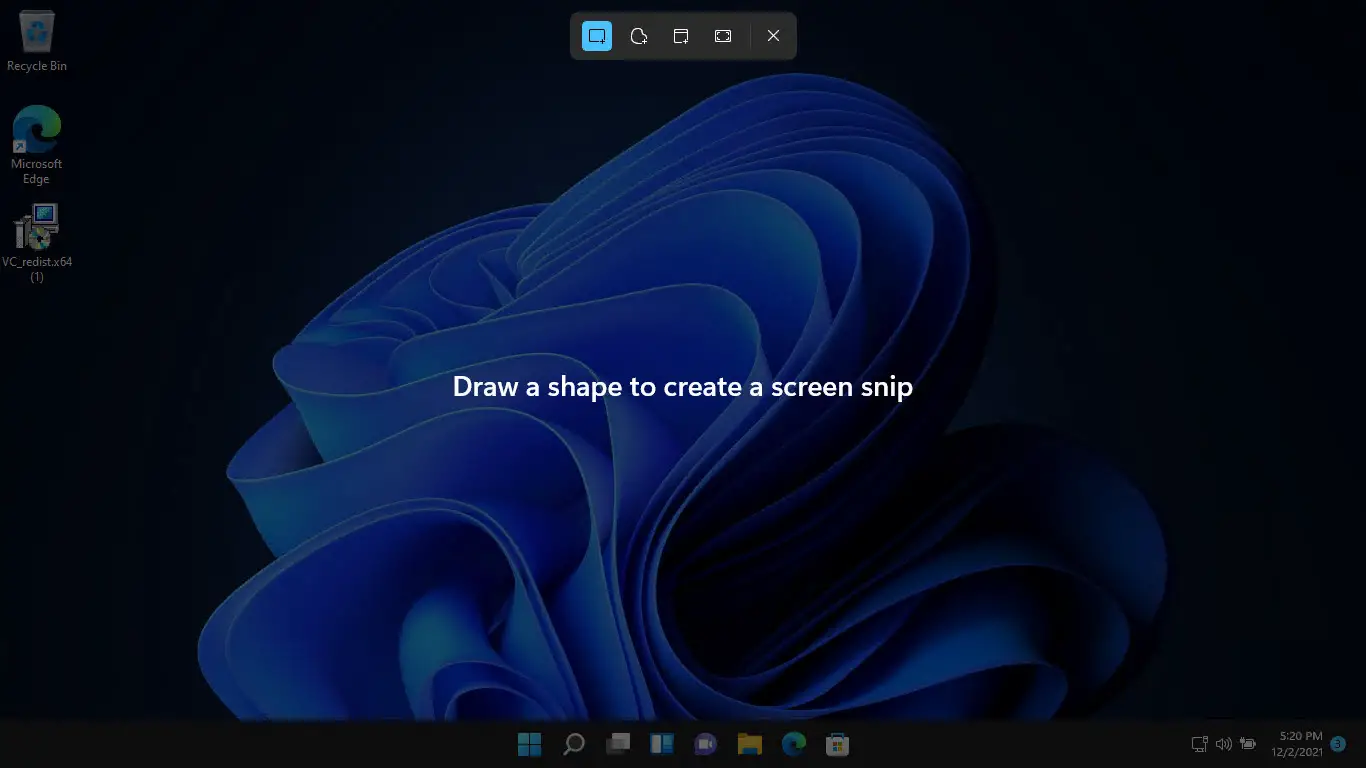Image resolution: width=1366 pixels, height=768 pixels.
Task: Open the Windows Start menu
Action: click(529, 744)
